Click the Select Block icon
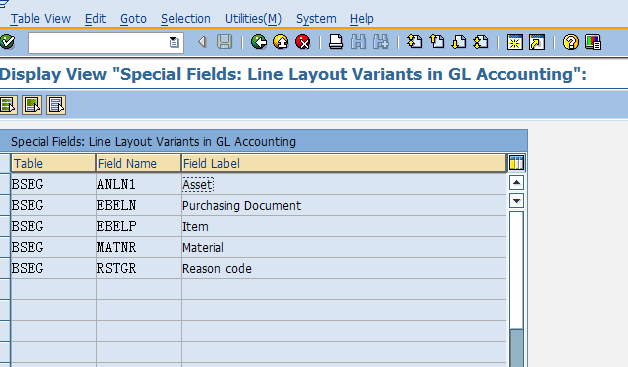Image resolution: width=628 pixels, height=367 pixels. point(32,105)
